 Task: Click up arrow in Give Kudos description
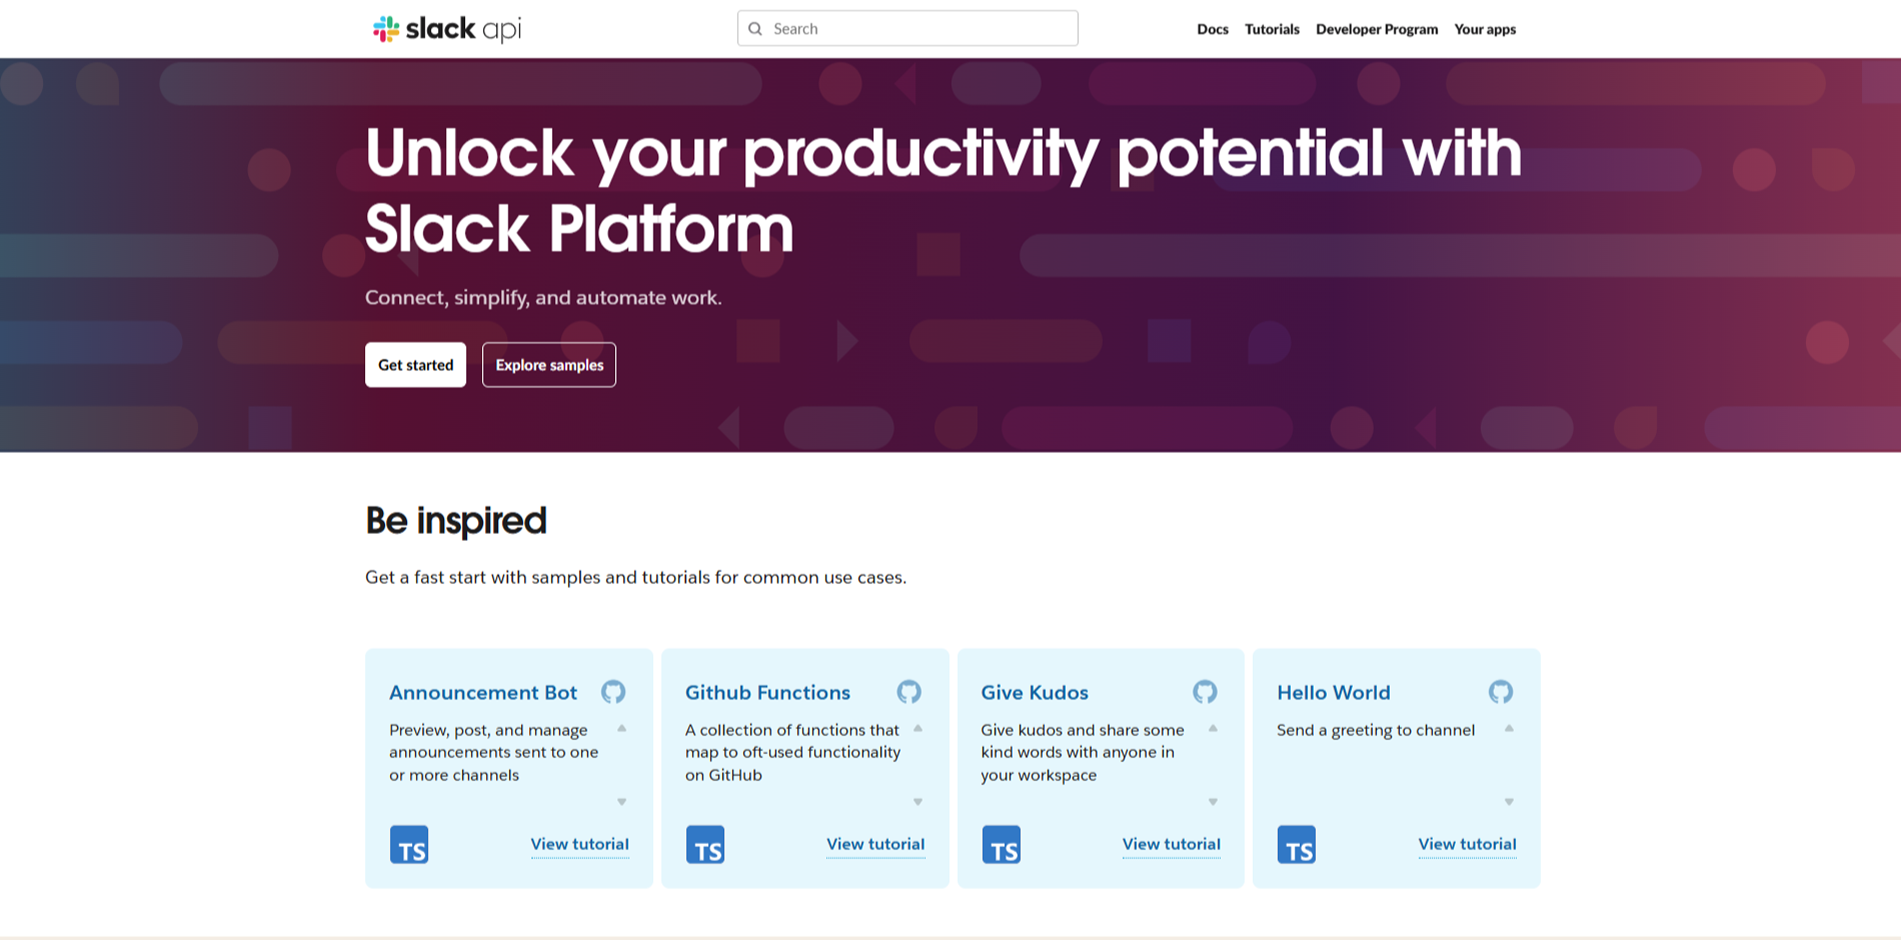[x=1213, y=729]
